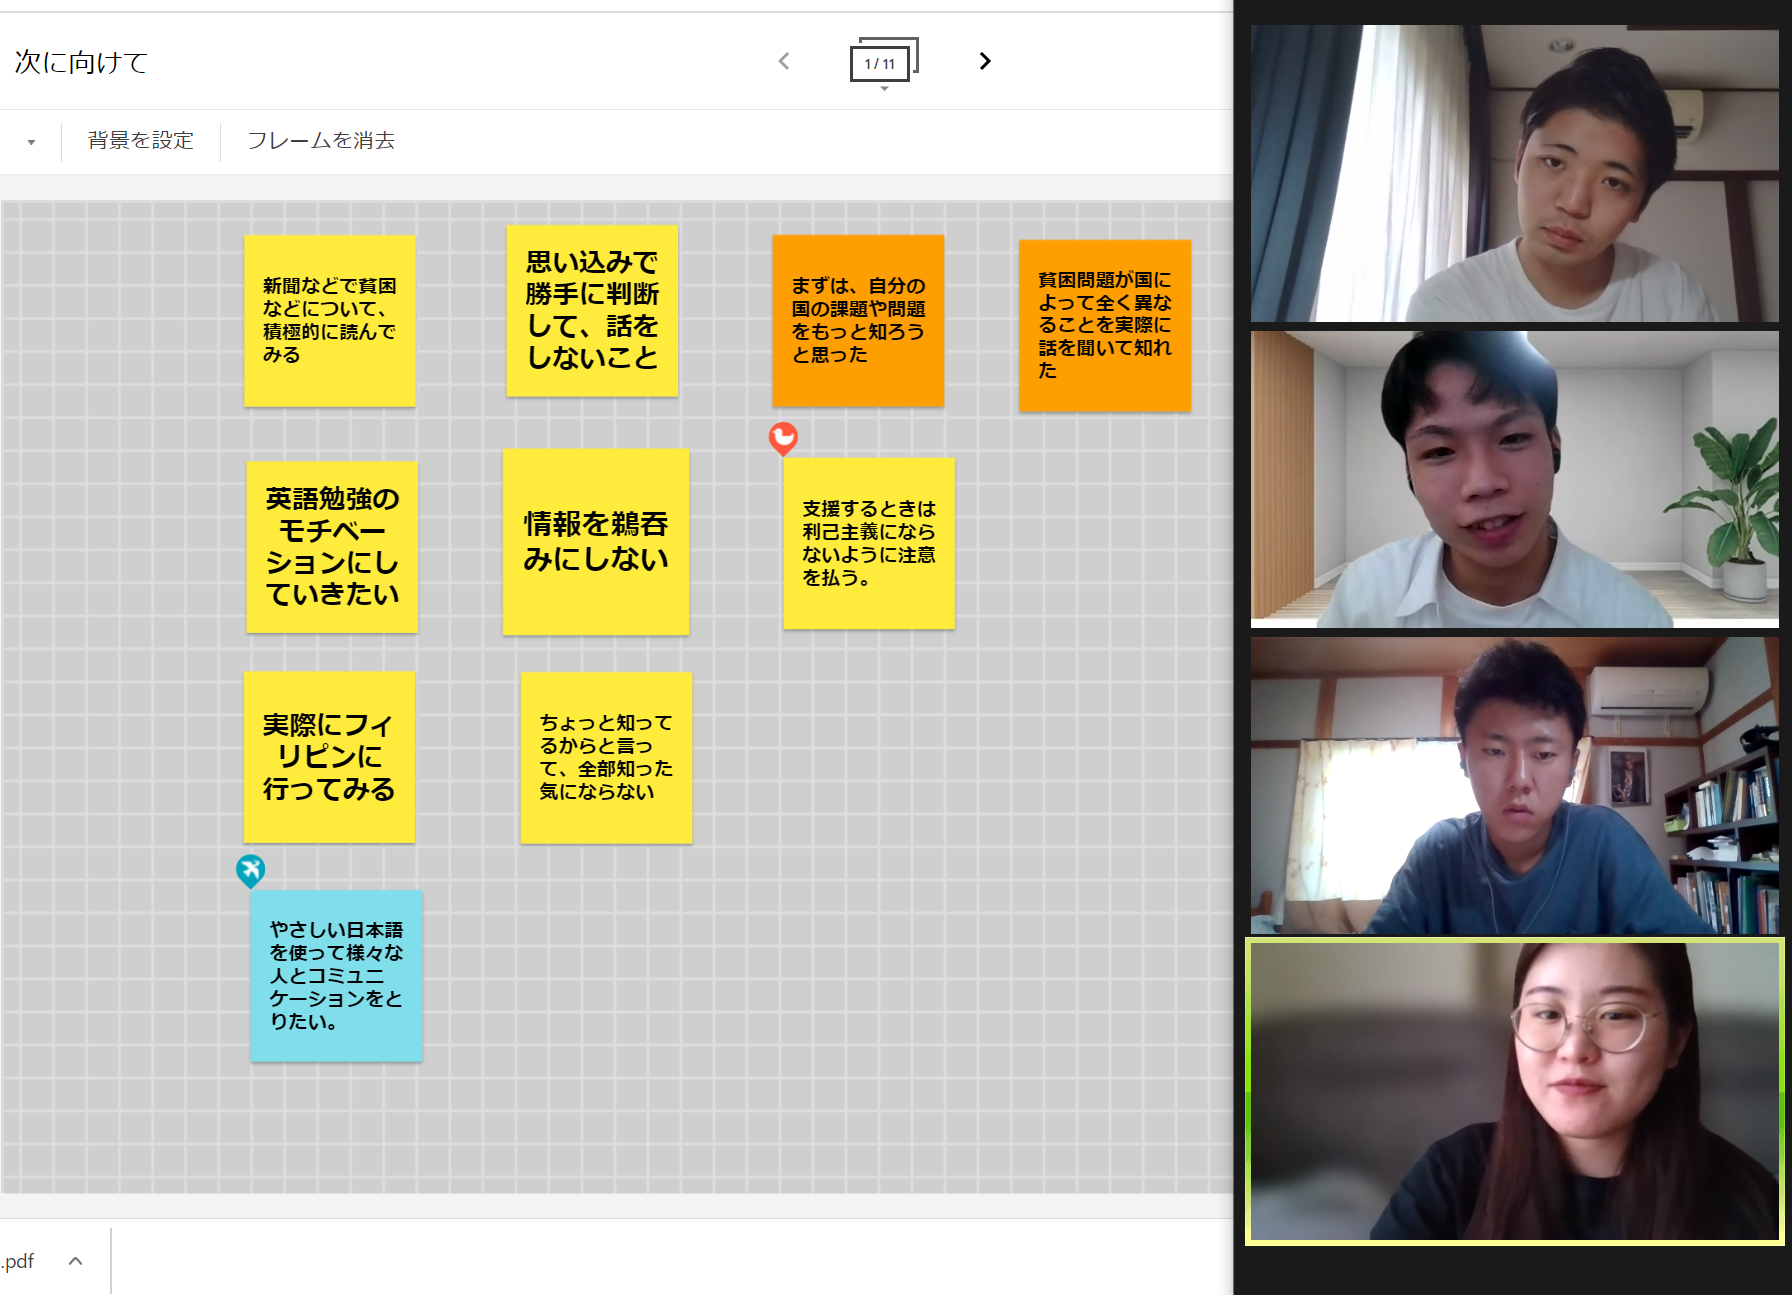The image size is (1792, 1295).
Task: Select blue note やさしい日本語を使って
Action: [336, 976]
